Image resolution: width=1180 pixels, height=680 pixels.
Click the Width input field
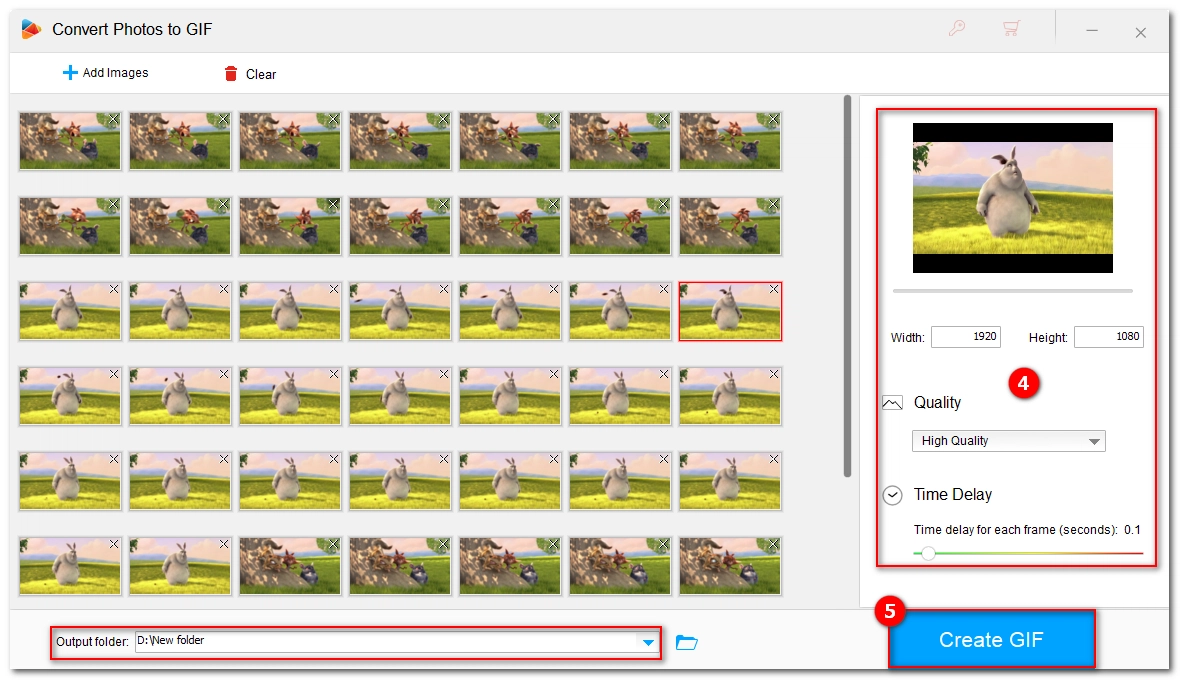(x=966, y=337)
